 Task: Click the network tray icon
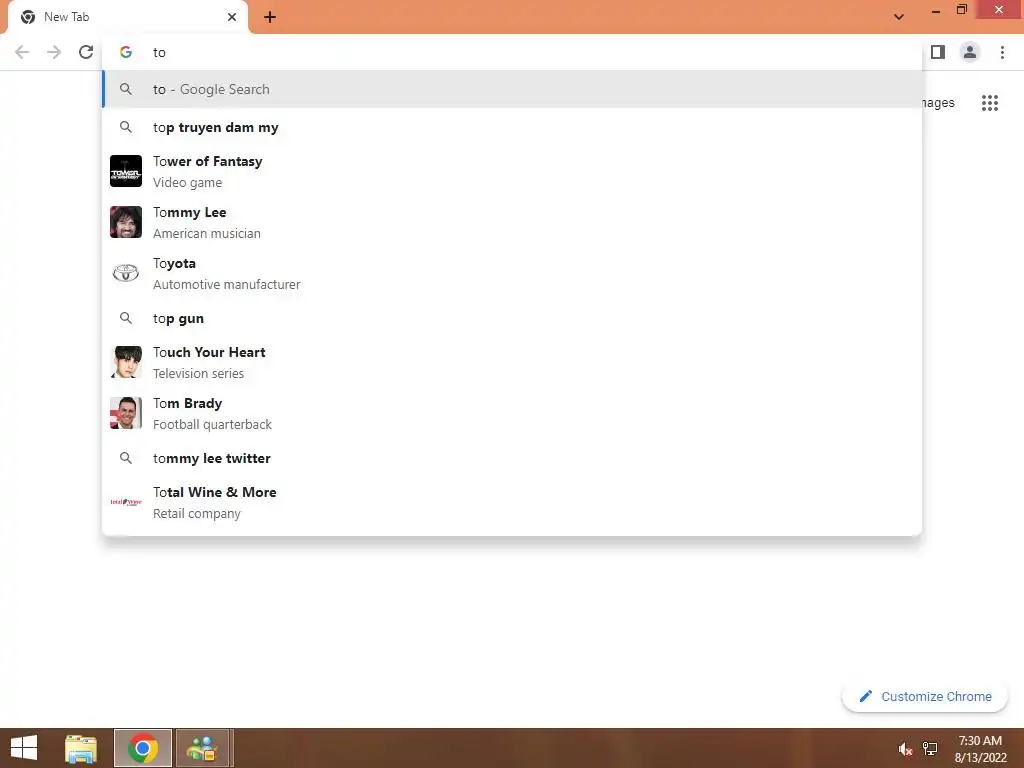point(930,749)
